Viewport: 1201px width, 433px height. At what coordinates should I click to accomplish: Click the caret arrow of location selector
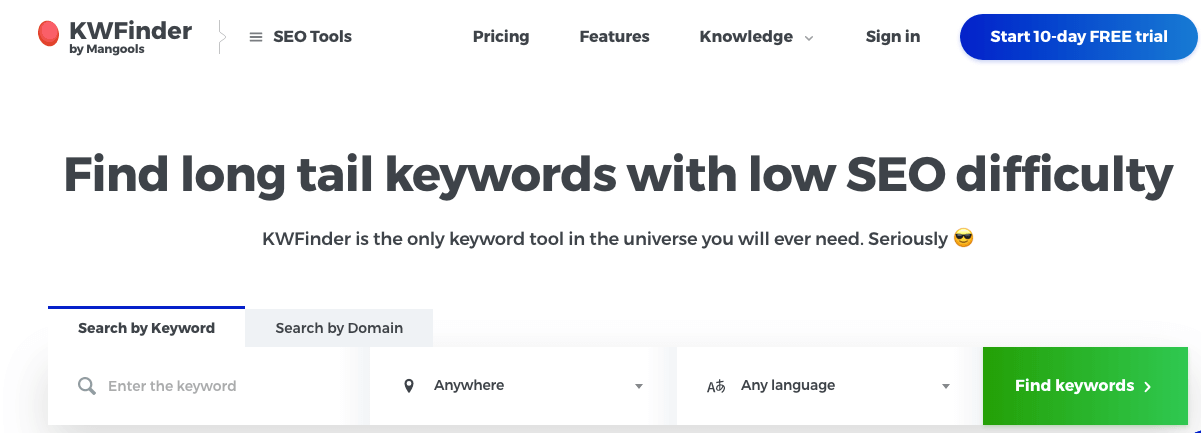pos(639,387)
